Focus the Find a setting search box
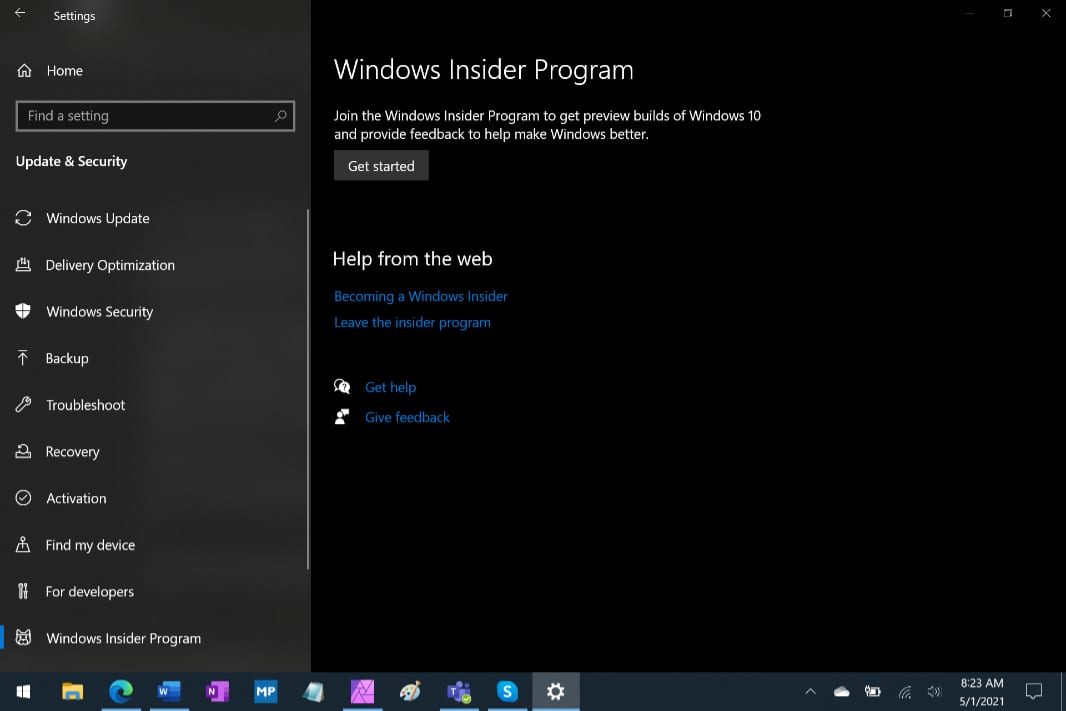The image size is (1066, 711). click(x=145, y=116)
